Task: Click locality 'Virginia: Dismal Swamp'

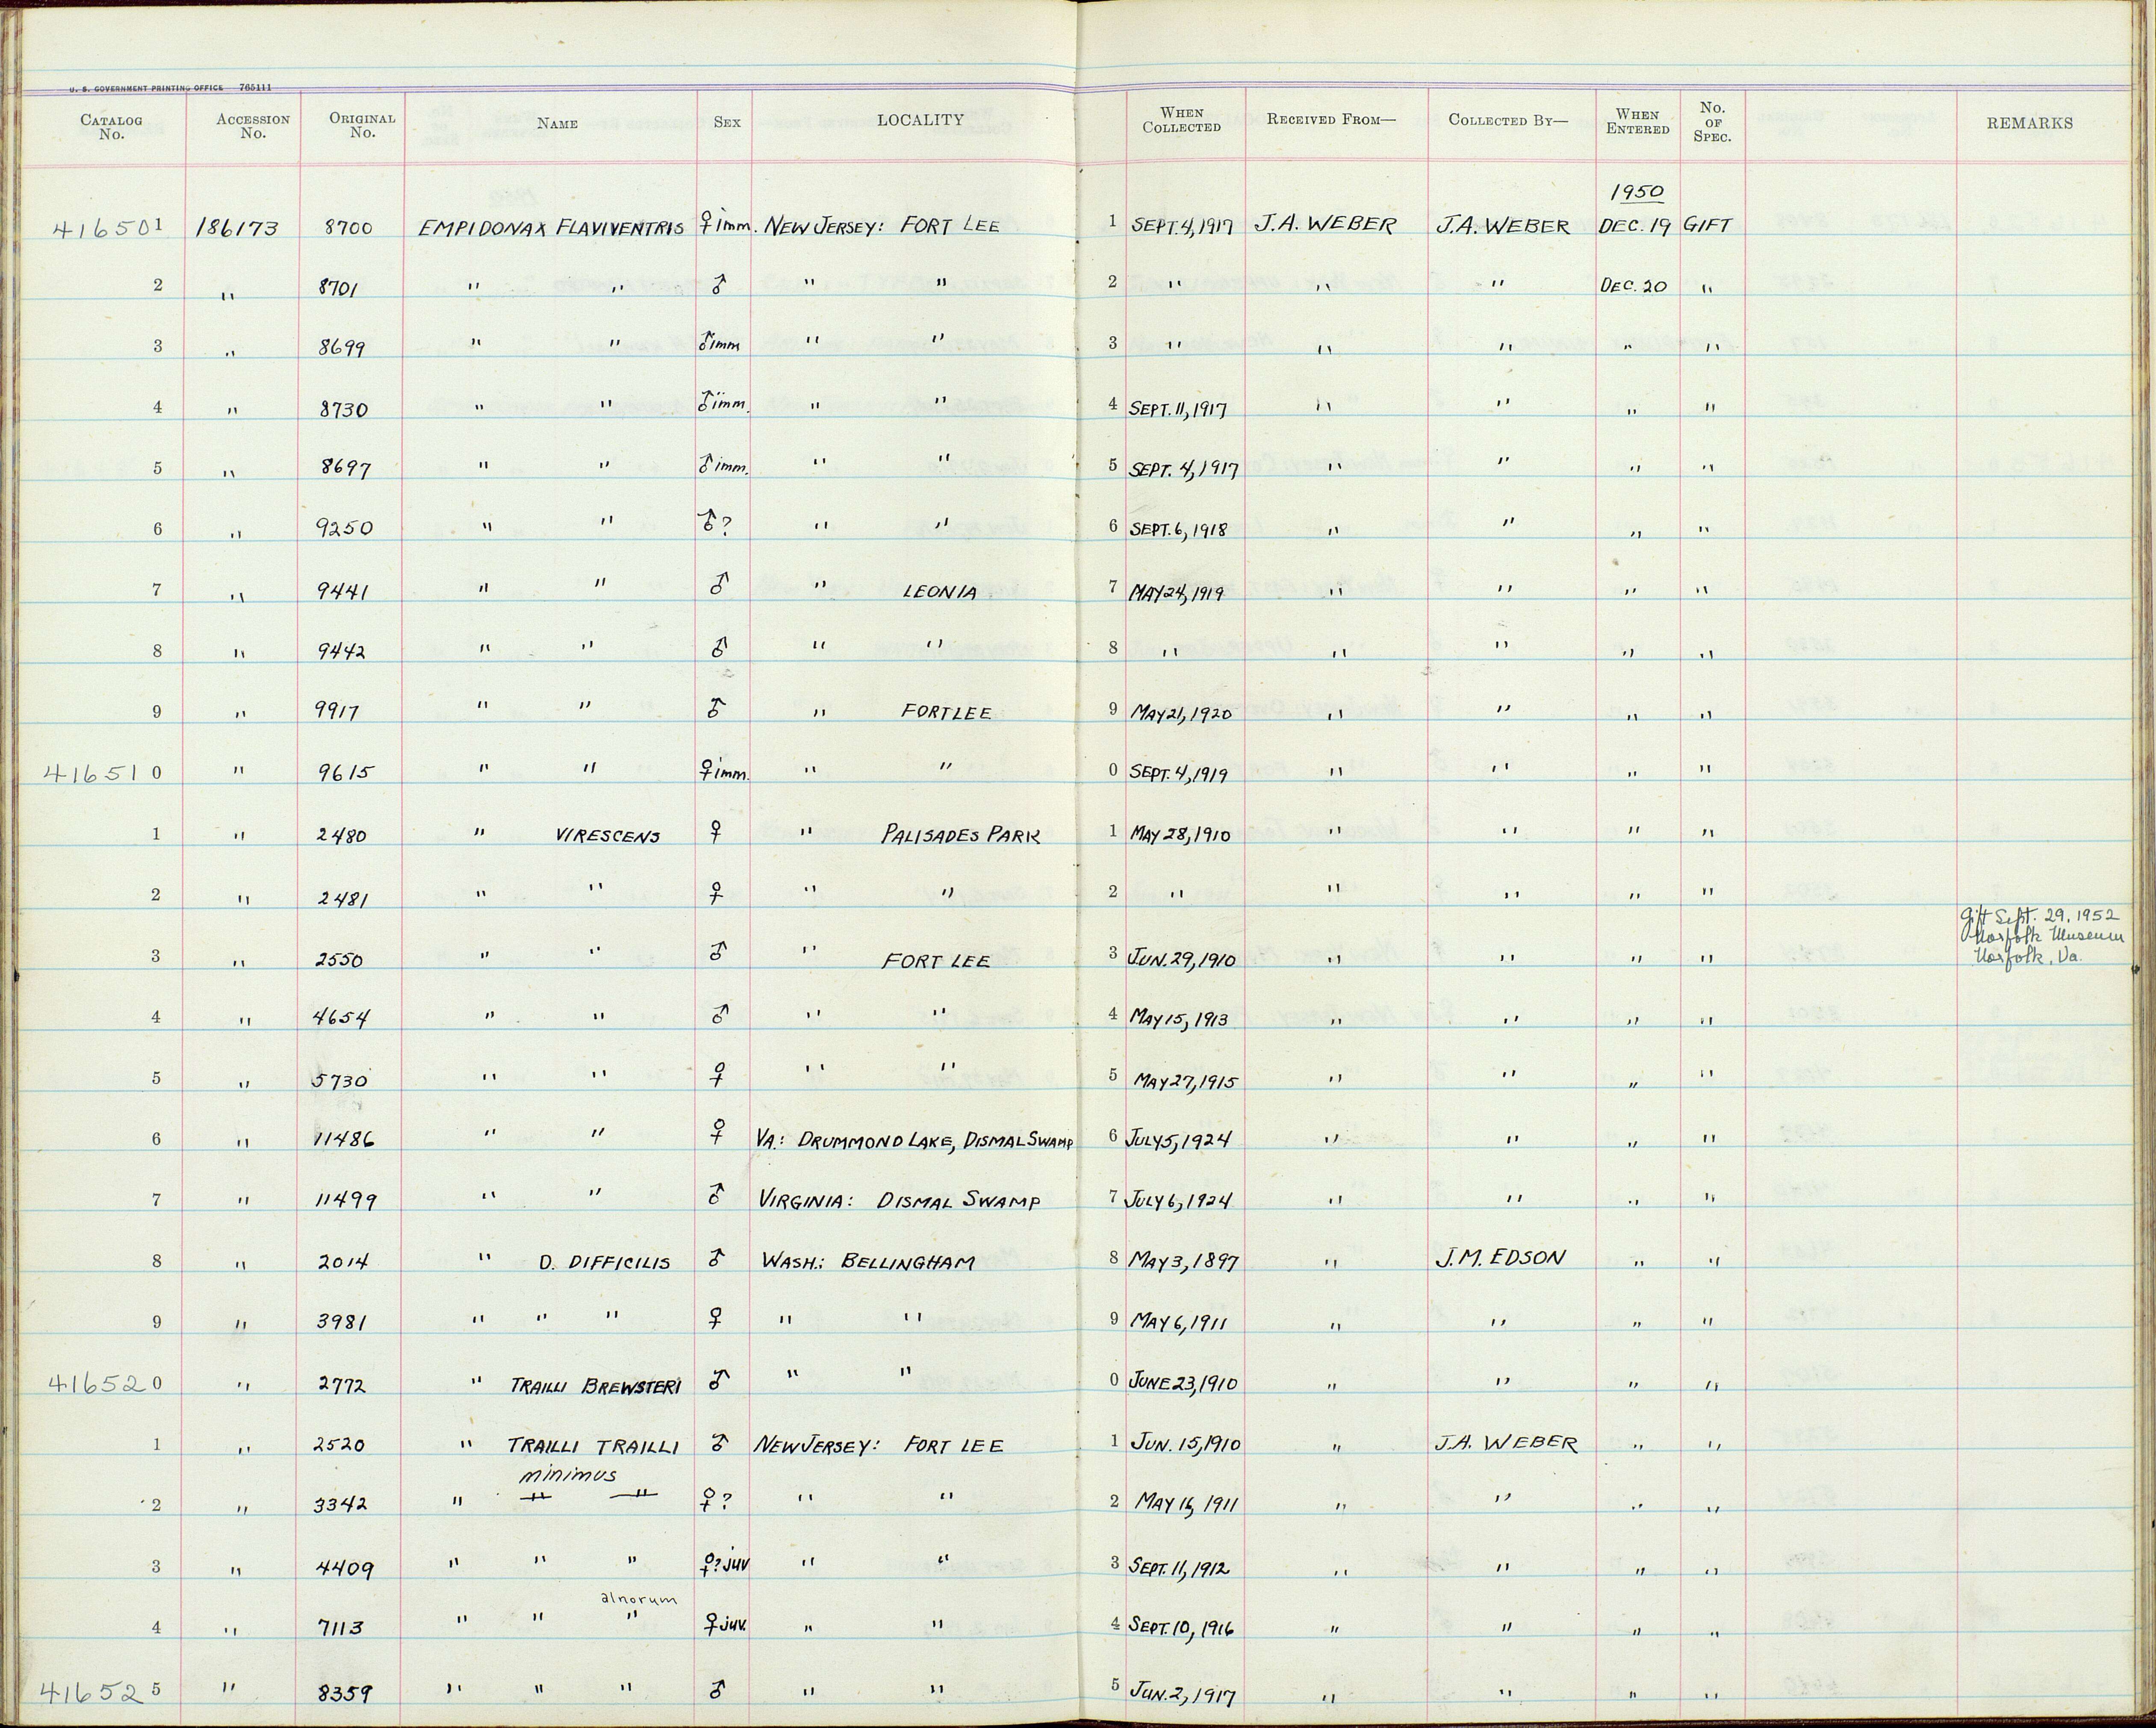Action: tap(899, 1201)
